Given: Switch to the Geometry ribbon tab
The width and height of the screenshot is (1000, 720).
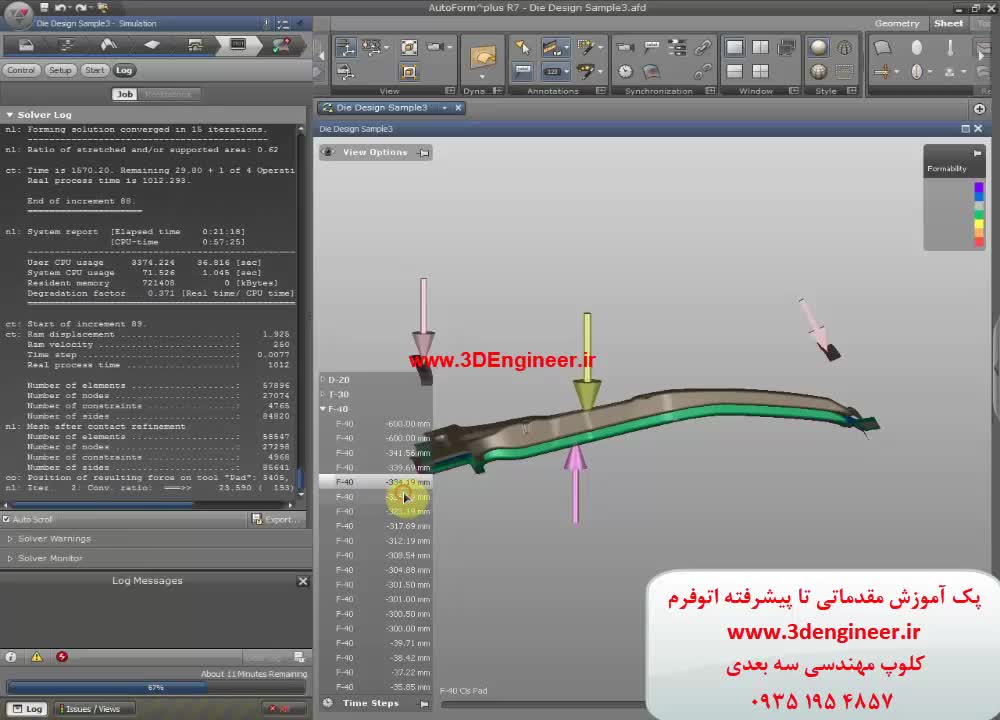Looking at the screenshot, I should pos(896,23).
